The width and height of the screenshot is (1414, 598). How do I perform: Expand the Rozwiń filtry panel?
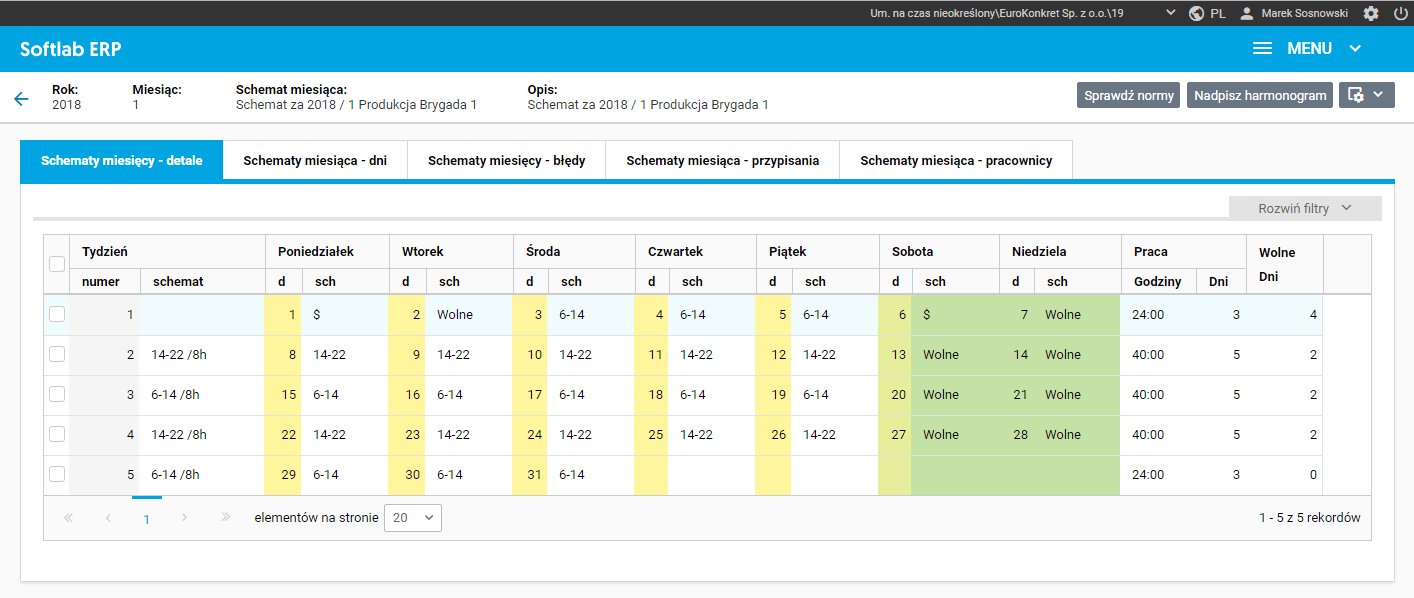pos(1305,208)
